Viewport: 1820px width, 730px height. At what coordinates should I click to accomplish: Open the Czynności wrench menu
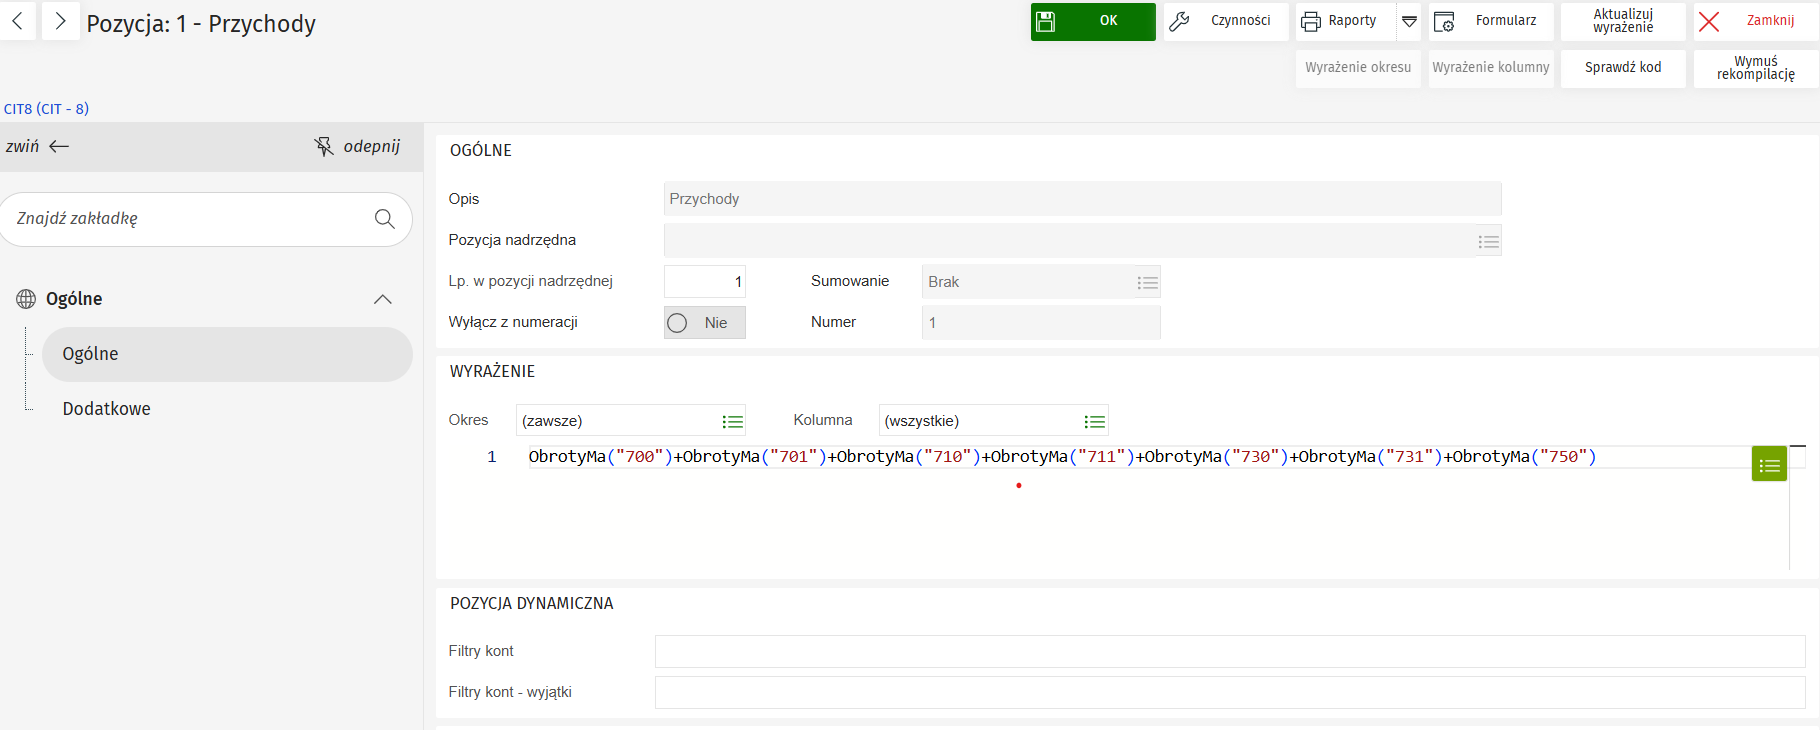tap(1225, 21)
